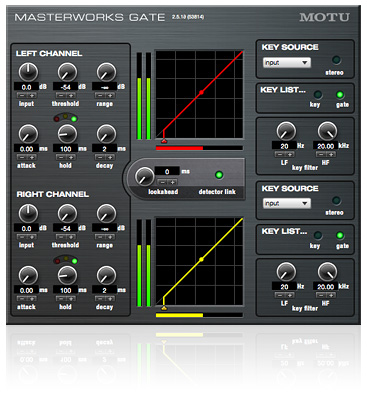The image size is (367, 393).
Task: Click the right channel decay knob
Action: tap(106, 275)
